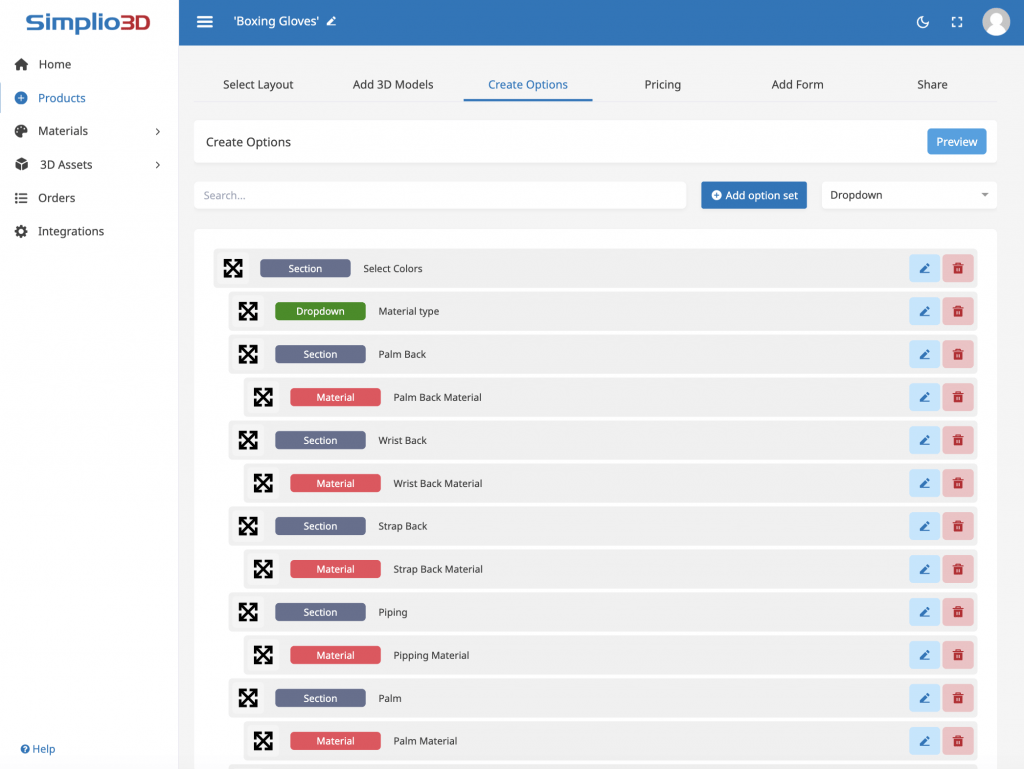Click drag handle for Palm Back section
This screenshot has width=1024, height=769.
tap(248, 354)
